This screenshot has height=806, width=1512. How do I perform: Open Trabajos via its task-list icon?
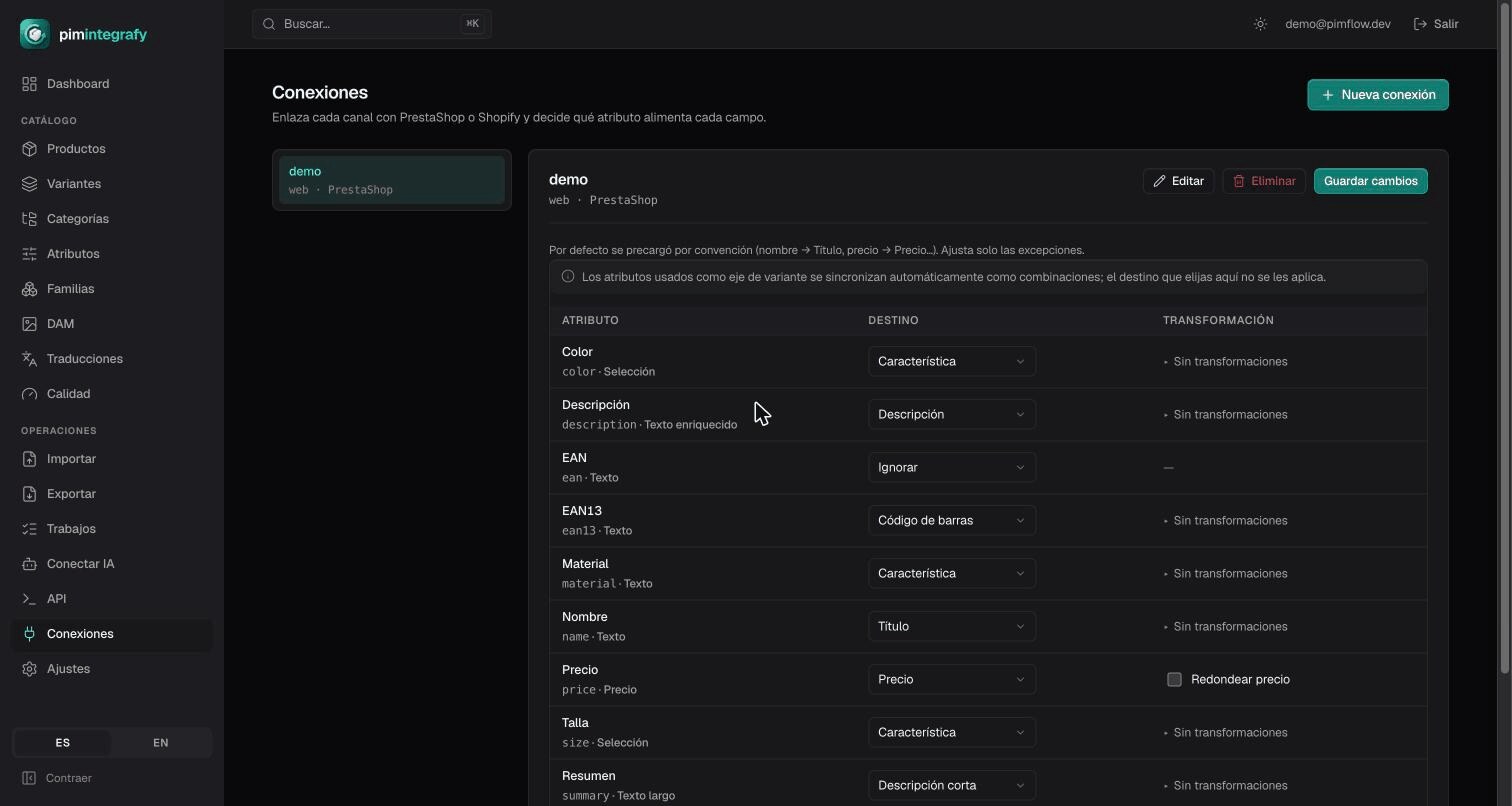(x=29, y=529)
